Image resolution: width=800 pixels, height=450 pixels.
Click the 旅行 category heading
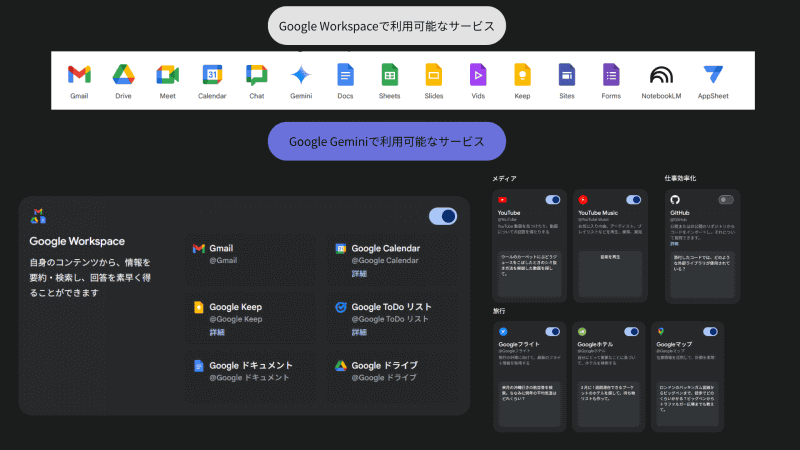coord(498,311)
